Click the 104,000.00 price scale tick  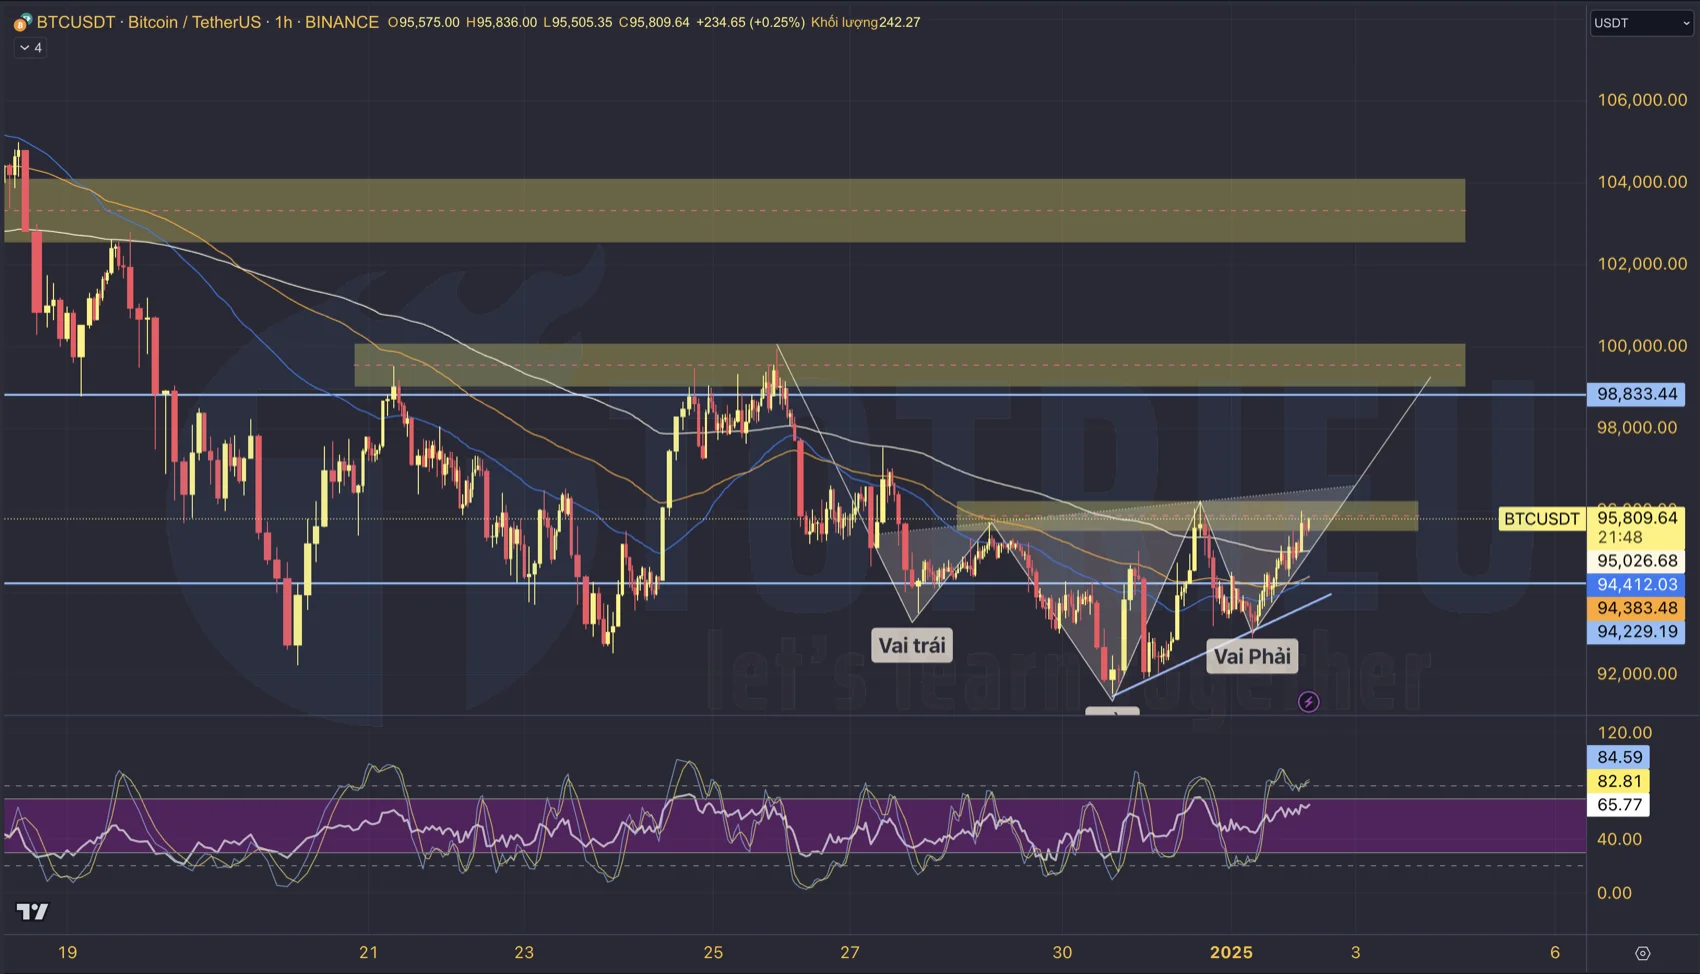1641,182
